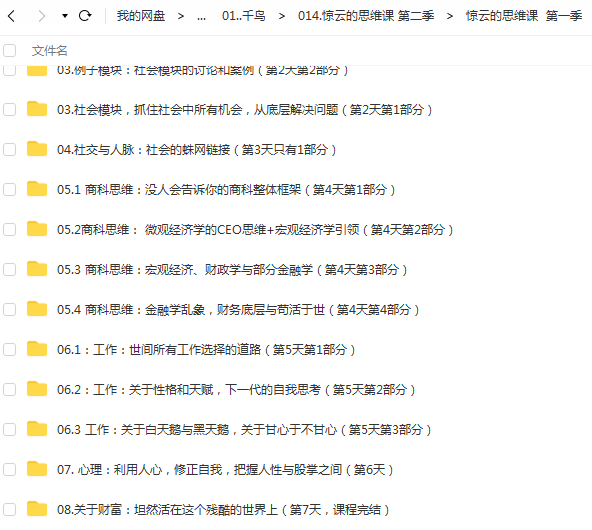The image size is (592, 530).
Task: Click the forward navigation arrow
Action: click(x=42, y=16)
